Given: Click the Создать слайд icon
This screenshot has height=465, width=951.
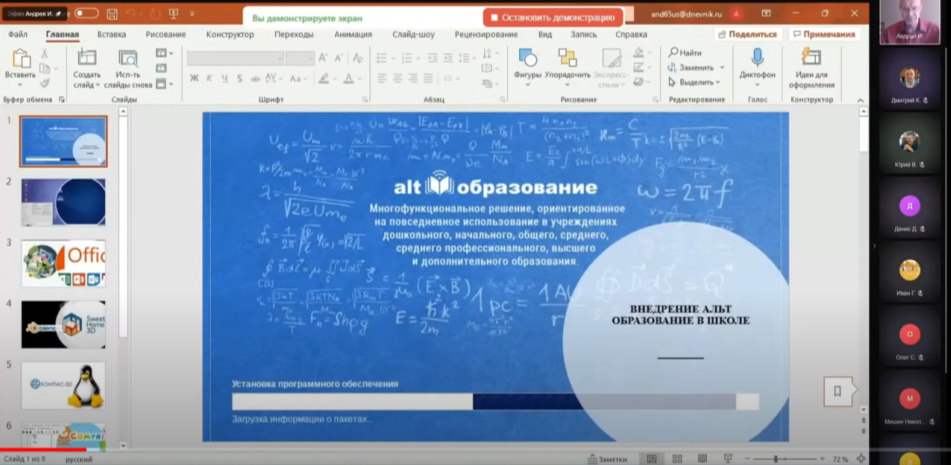Looking at the screenshot, I should [x=87, y=59].
